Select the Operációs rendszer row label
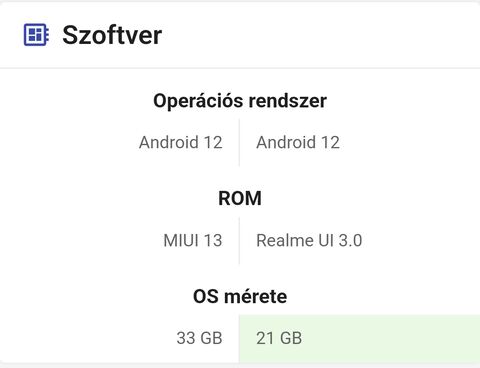Viewport: 480px width, 368px height. 240,101
